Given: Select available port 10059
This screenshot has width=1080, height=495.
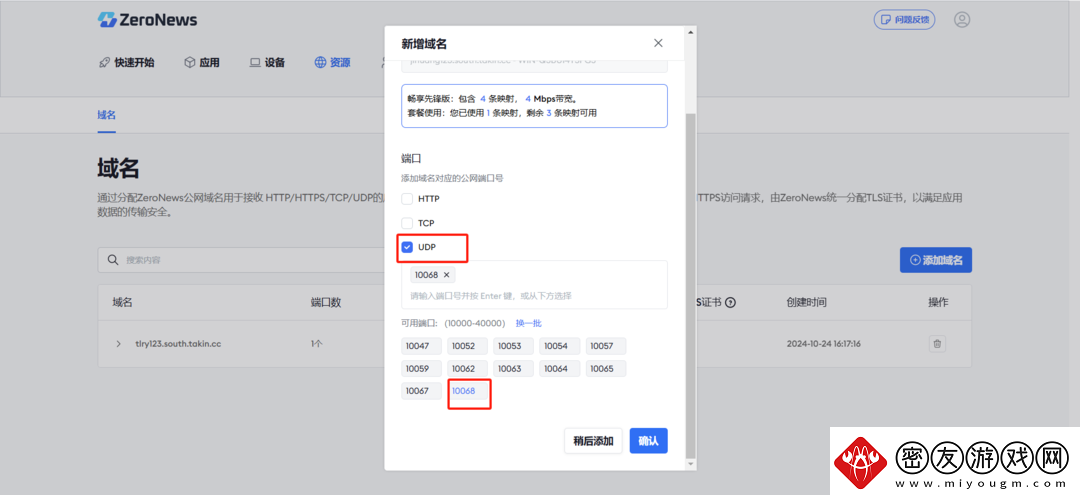Looking at the screenshot, I should [x=421, y=368].
